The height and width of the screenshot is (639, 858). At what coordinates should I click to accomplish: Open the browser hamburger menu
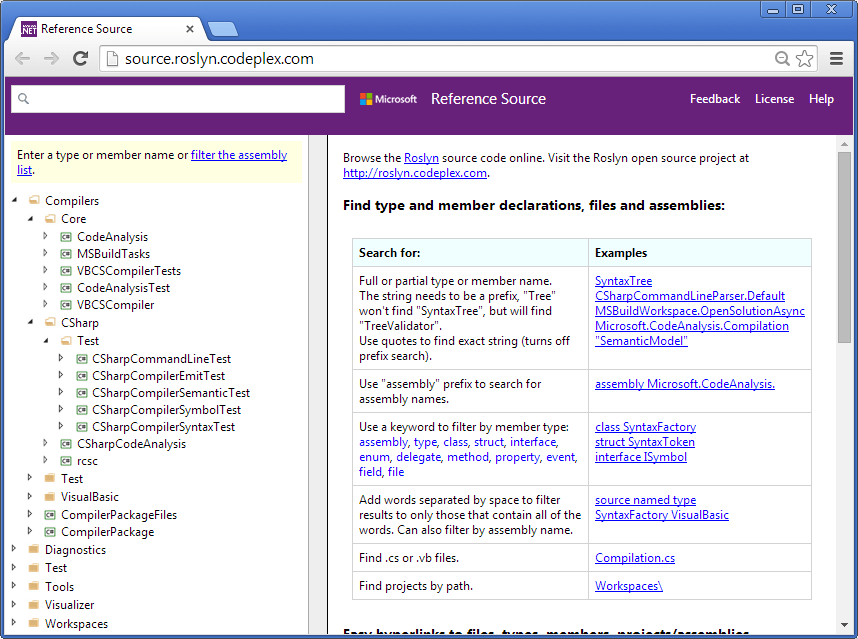click(x=837, y=58)
